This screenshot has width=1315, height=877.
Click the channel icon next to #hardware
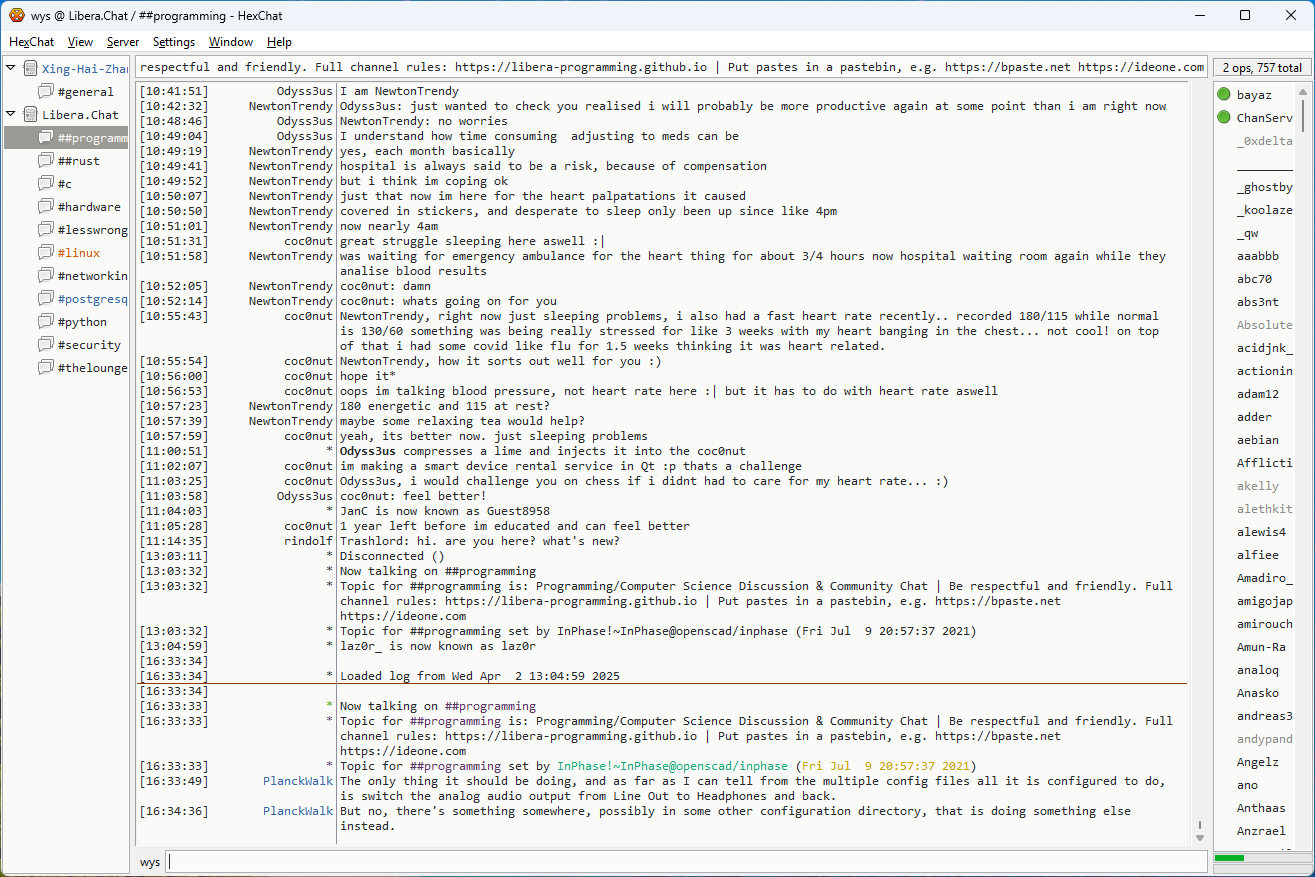coord(46,207)
